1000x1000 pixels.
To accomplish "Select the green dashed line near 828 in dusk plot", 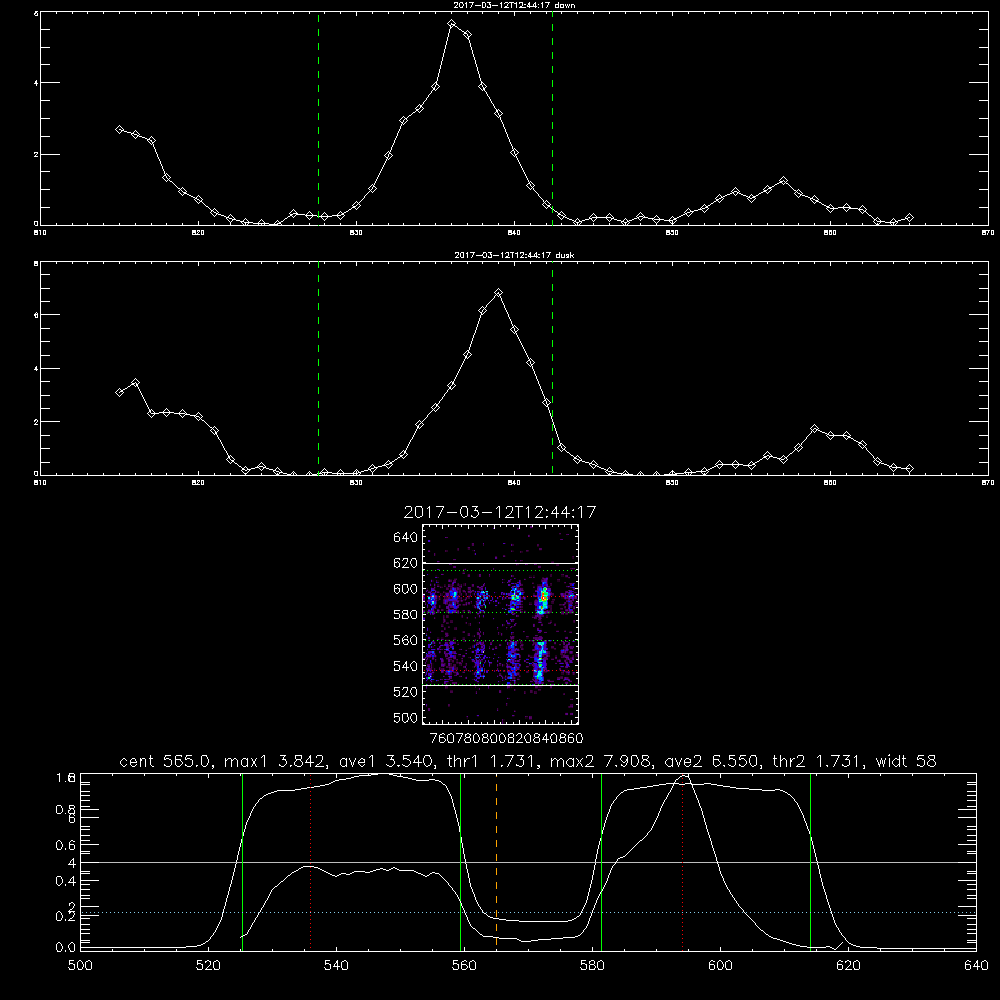I will pyautogui.click(x=318, y=368).
